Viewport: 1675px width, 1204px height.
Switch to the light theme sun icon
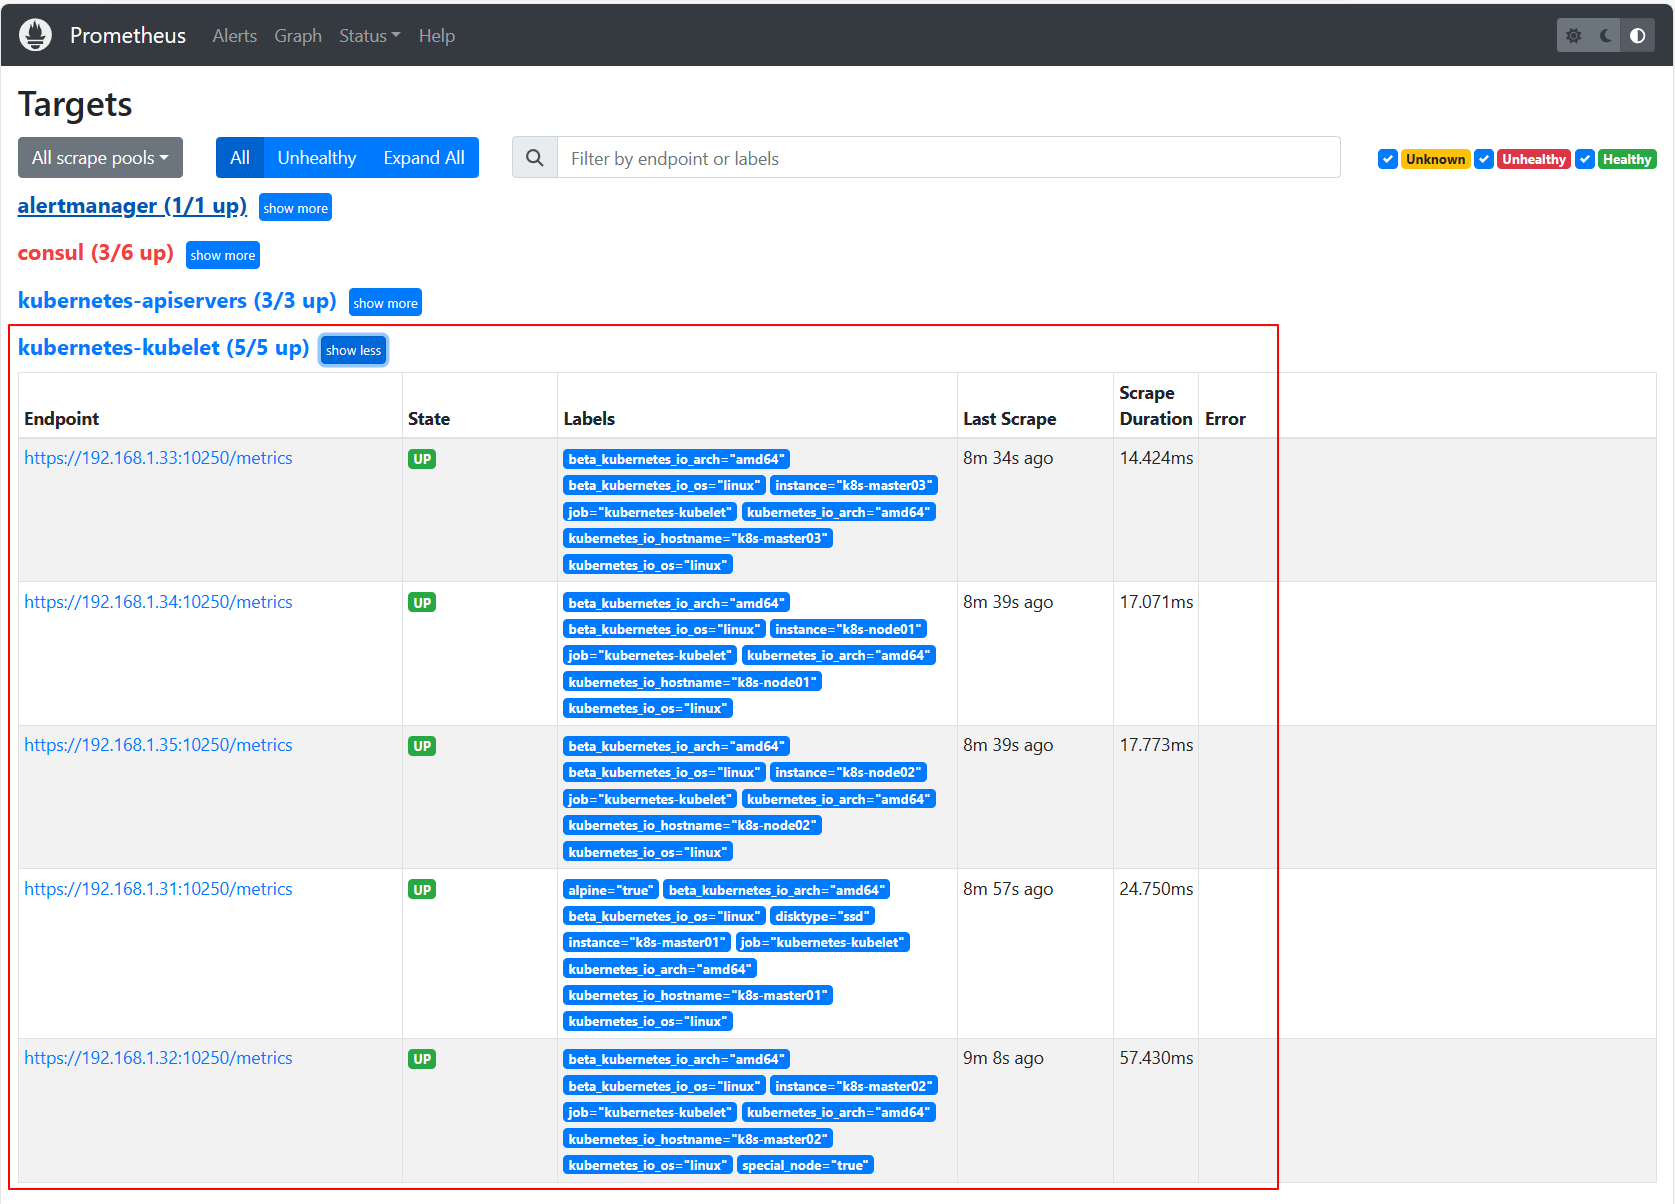[1574, 36]
